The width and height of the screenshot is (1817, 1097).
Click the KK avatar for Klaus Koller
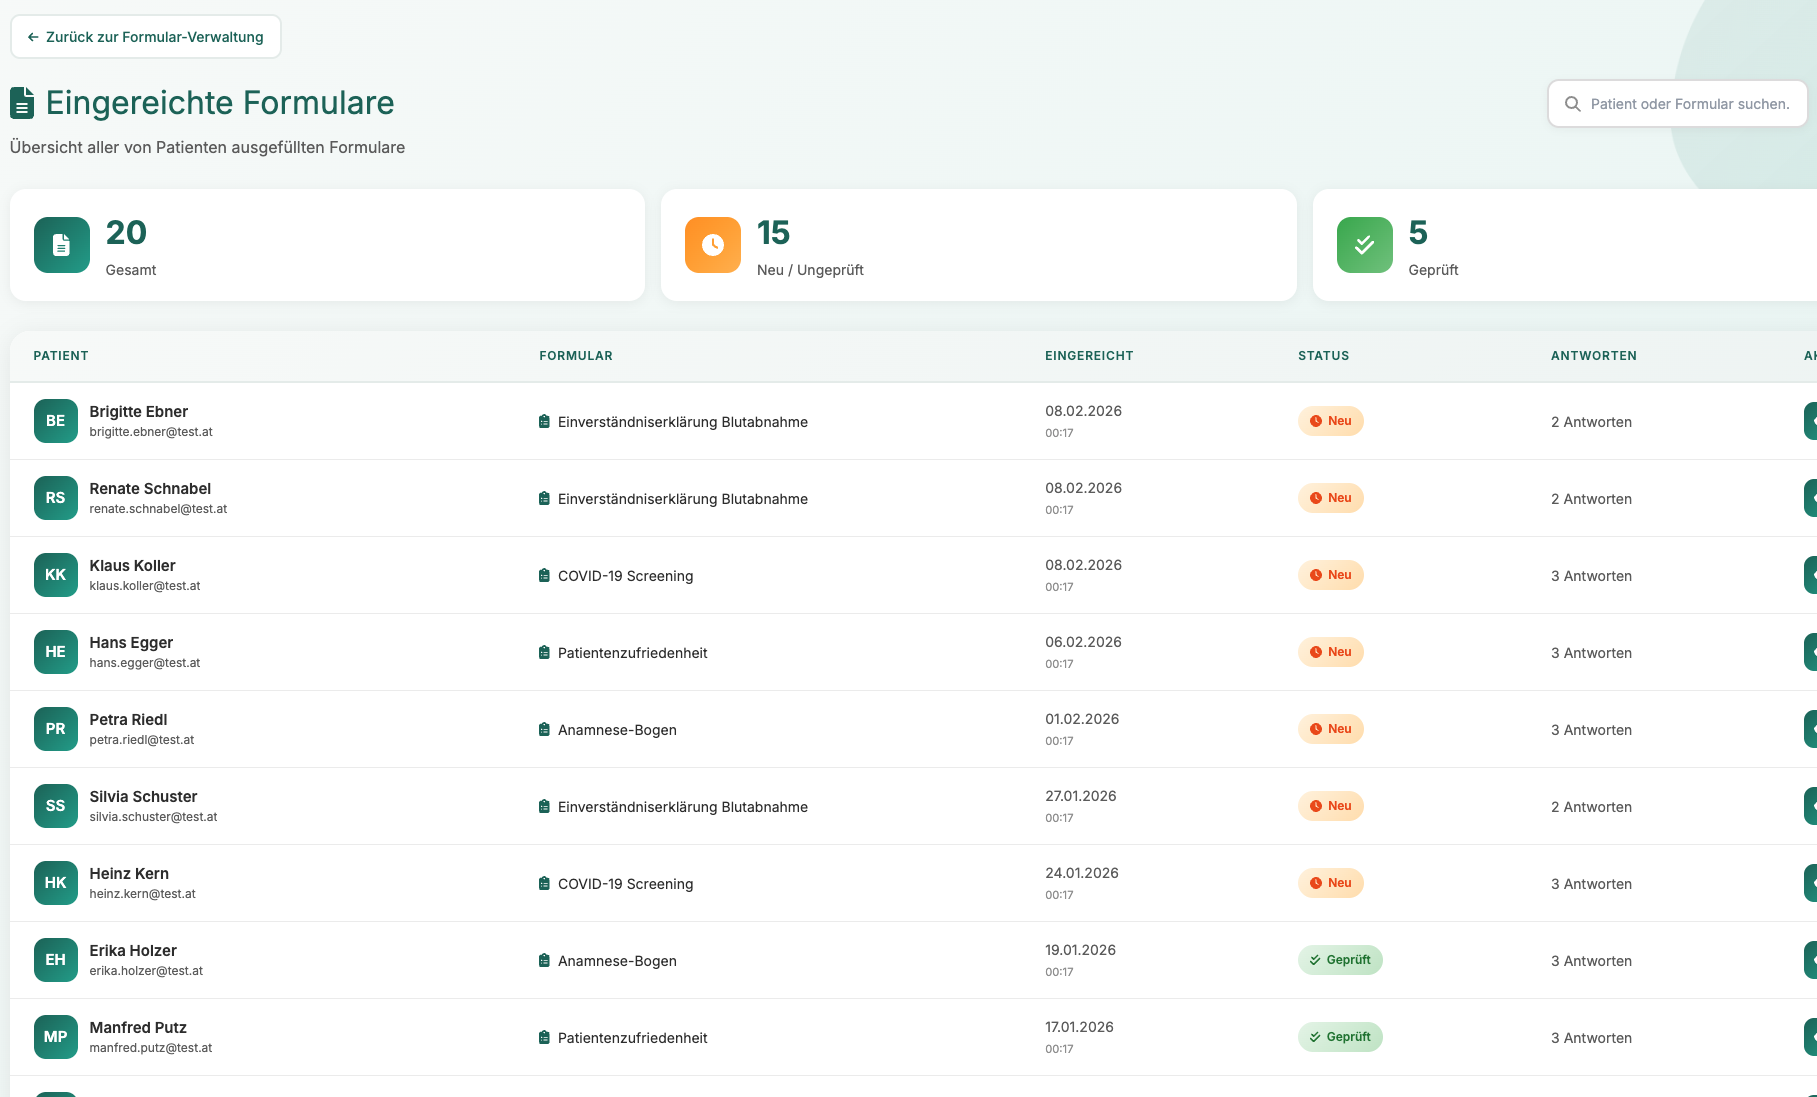click(x=55, y=575)
